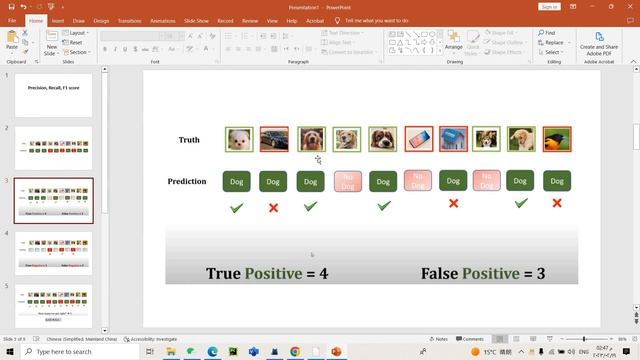Undo the last action
This screenshot has width=640, height=360.
(23, 7)
